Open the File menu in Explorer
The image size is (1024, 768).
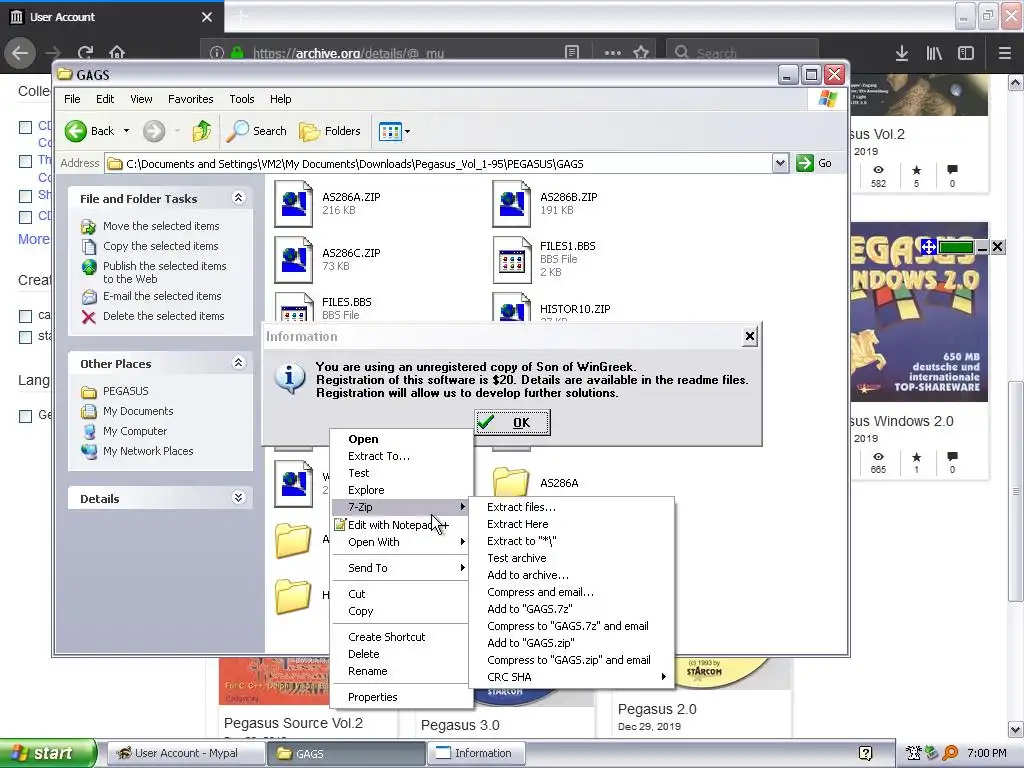[72, 99]
